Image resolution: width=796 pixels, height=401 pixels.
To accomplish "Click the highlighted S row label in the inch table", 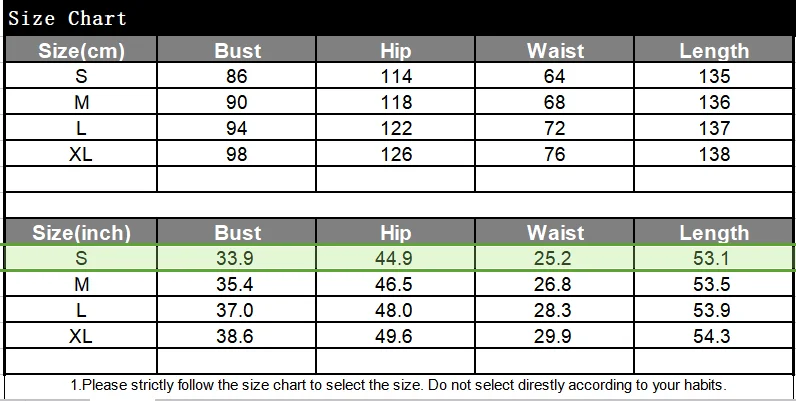I will tap(81, 258).
